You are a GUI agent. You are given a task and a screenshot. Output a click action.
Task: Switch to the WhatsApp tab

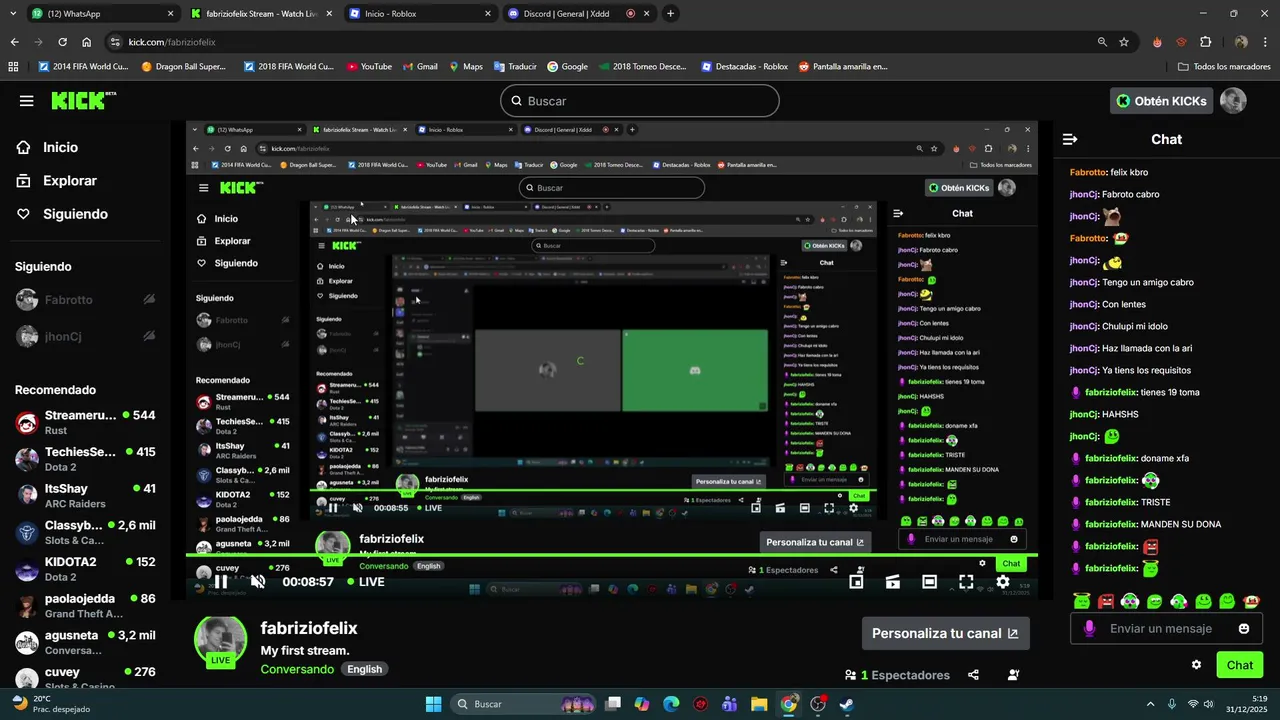102,14
